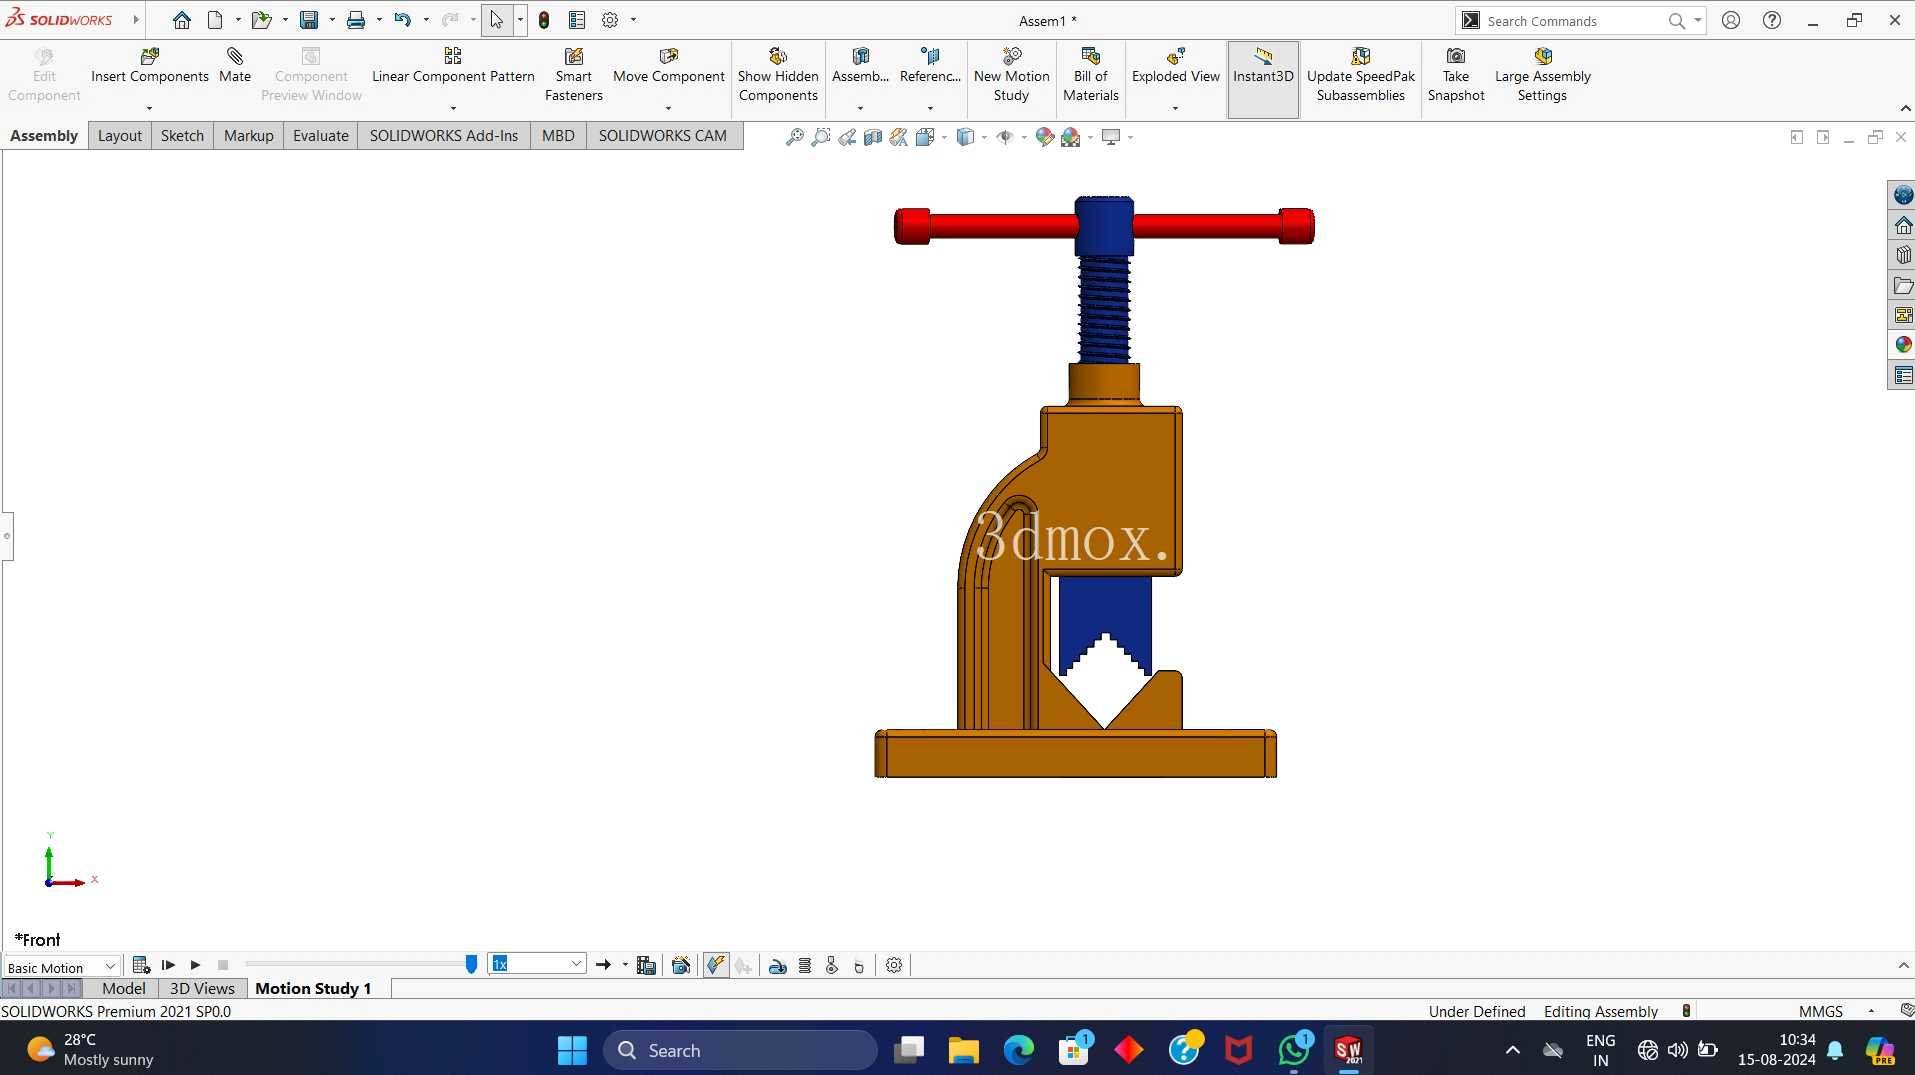Open the SOLIDWORKS CAM tab
The height and width of the screenshot is (1075, 1915).
pos(663,136)
